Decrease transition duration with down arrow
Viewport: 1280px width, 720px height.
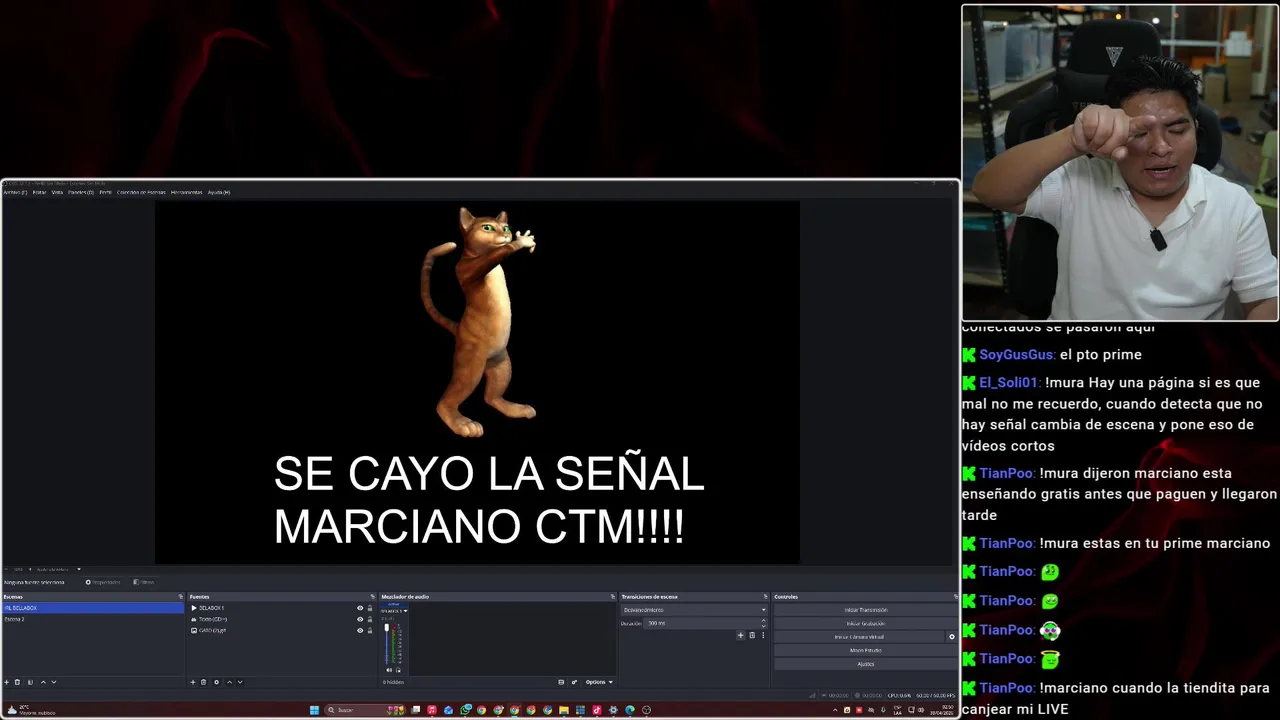[763, 626]
